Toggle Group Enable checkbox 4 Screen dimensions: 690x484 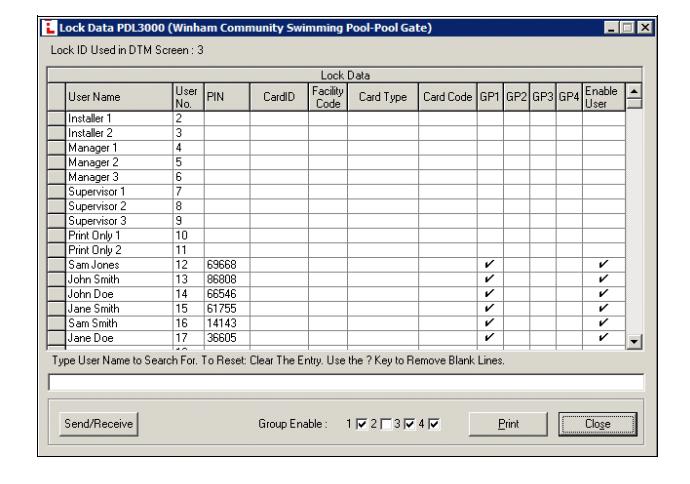(434, 424)
